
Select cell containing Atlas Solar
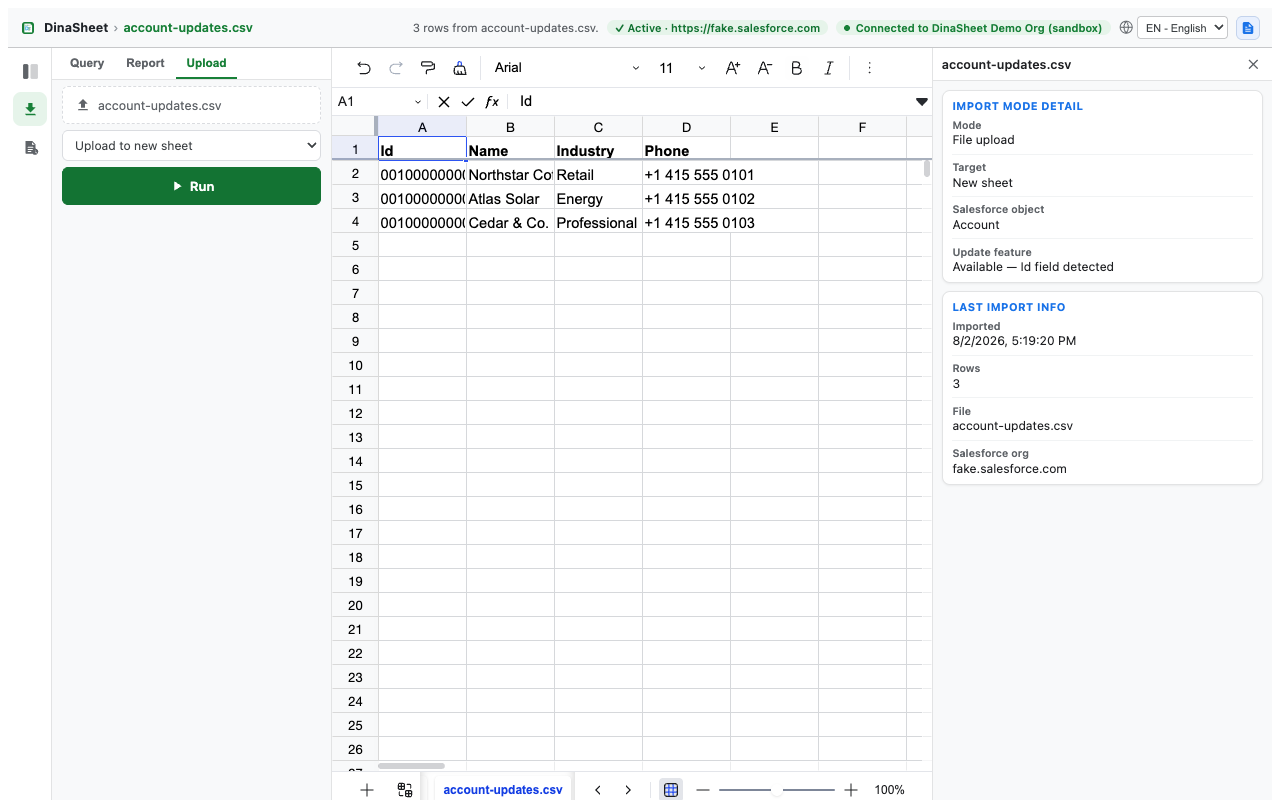click(510, 198)
